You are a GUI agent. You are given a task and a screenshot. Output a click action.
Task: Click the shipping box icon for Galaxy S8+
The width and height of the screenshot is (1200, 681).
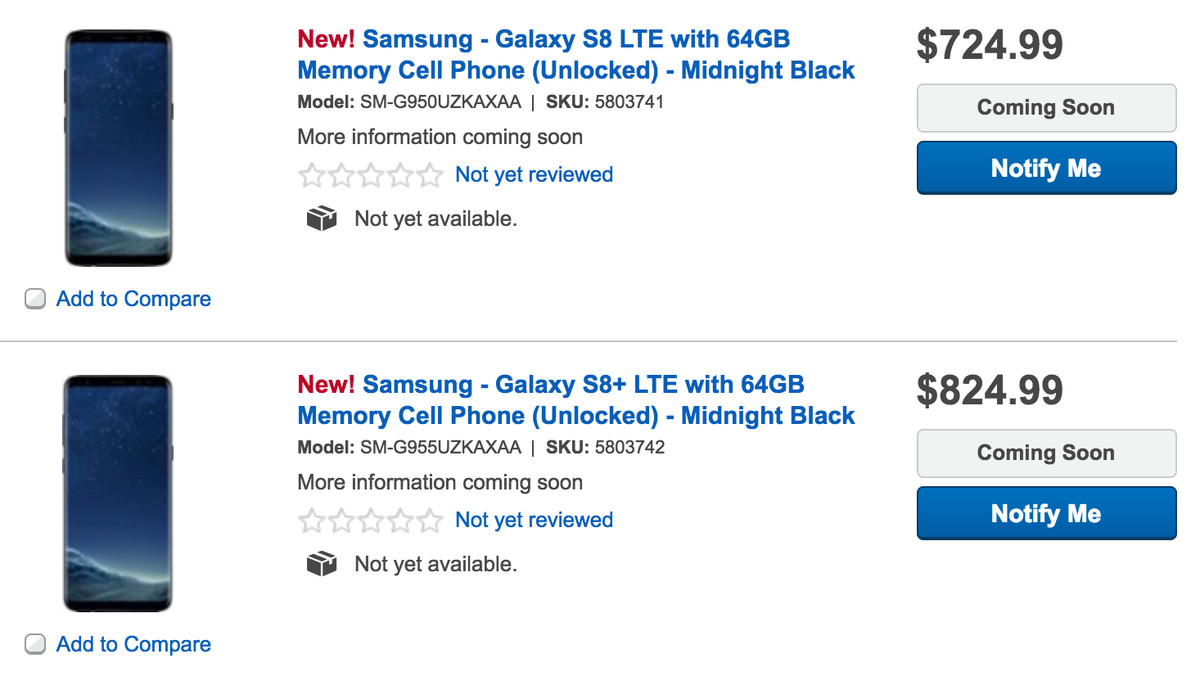point(321,564)
